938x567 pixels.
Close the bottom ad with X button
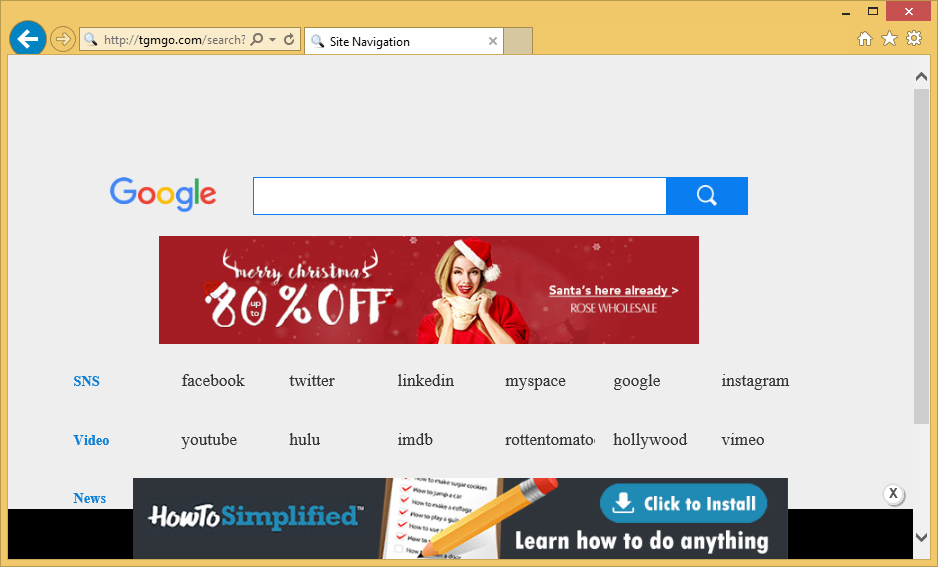894,493
